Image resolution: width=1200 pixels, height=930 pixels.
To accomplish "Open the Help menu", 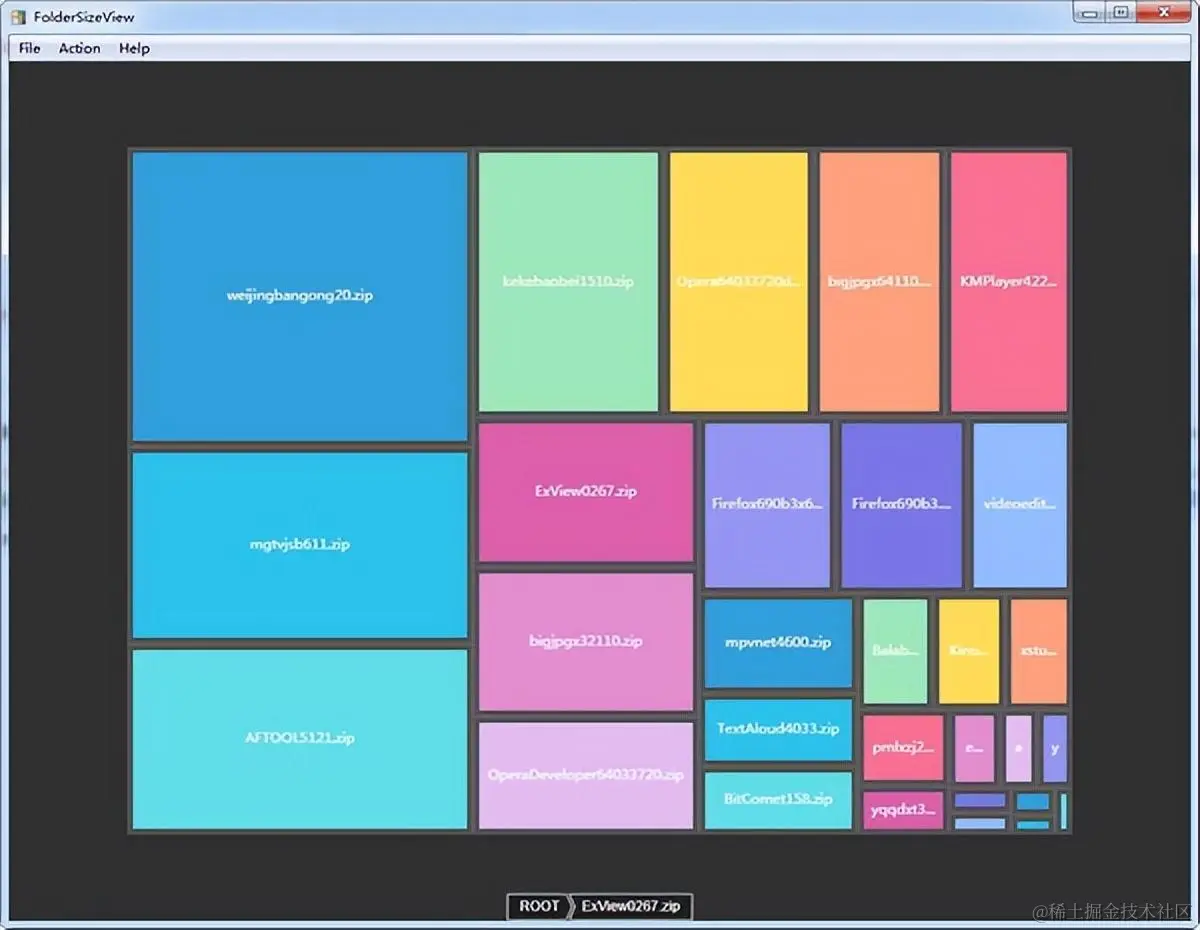I will (134, 48).
